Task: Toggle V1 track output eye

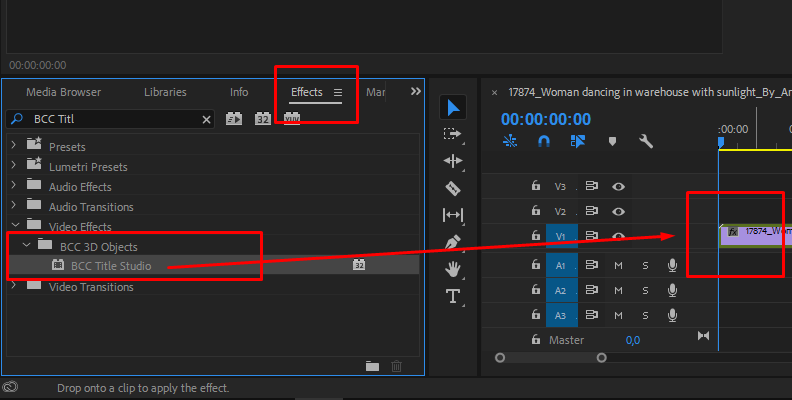Action: [x=619, y=237]
